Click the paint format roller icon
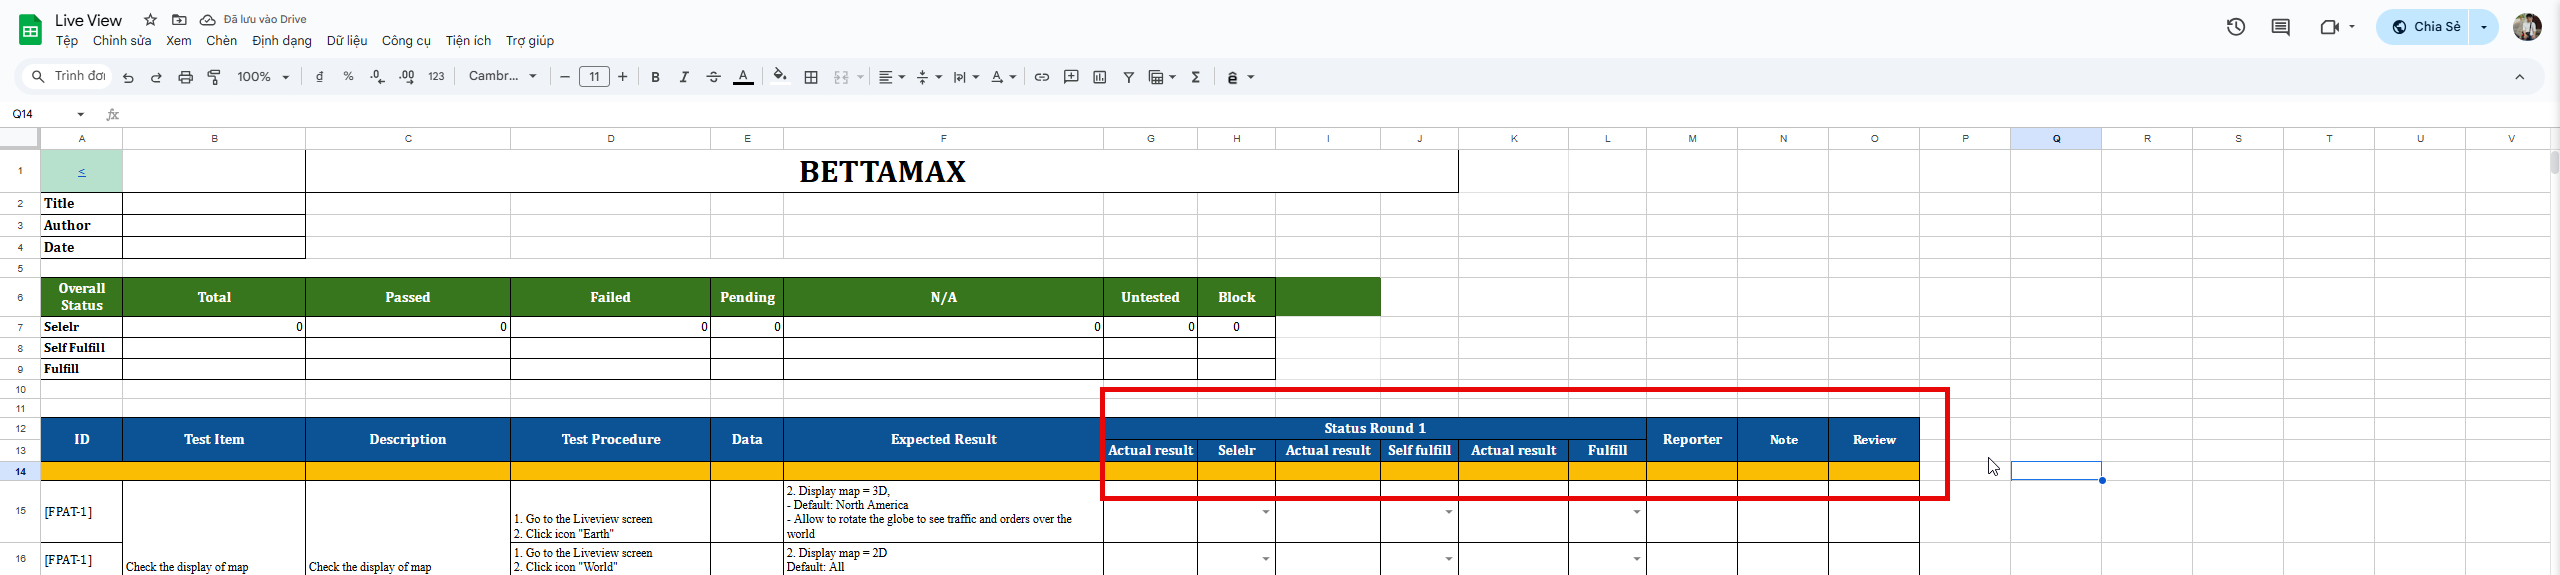This screenshot has height=575, width=2560. pos(214,77)
